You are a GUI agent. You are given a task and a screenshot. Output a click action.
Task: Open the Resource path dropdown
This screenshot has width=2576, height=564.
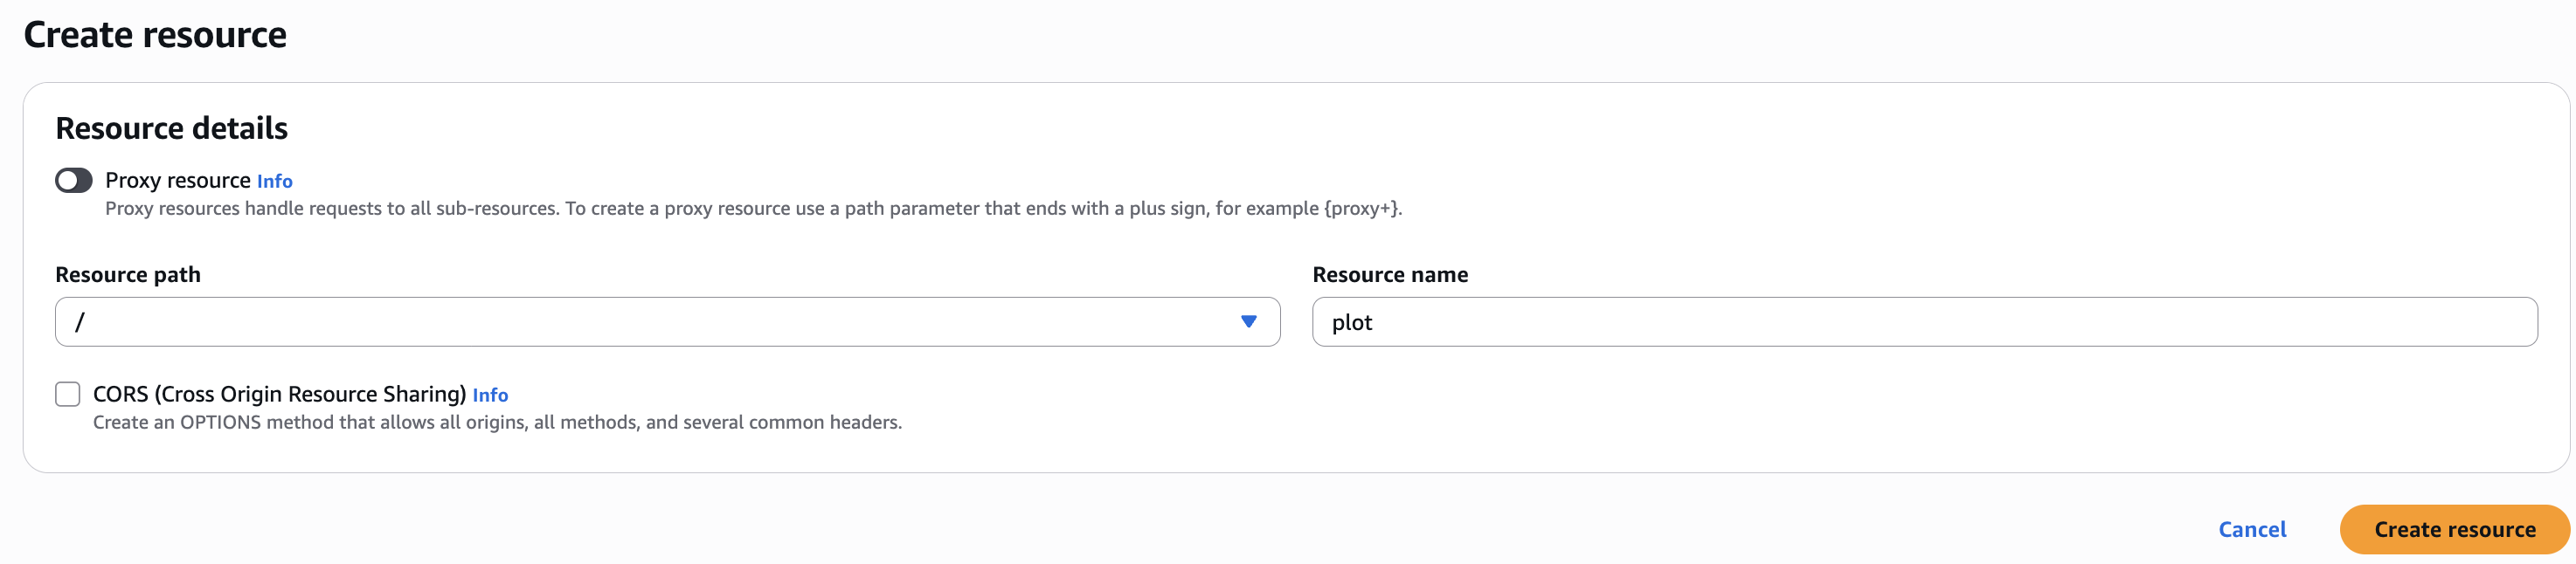point(666,322)
